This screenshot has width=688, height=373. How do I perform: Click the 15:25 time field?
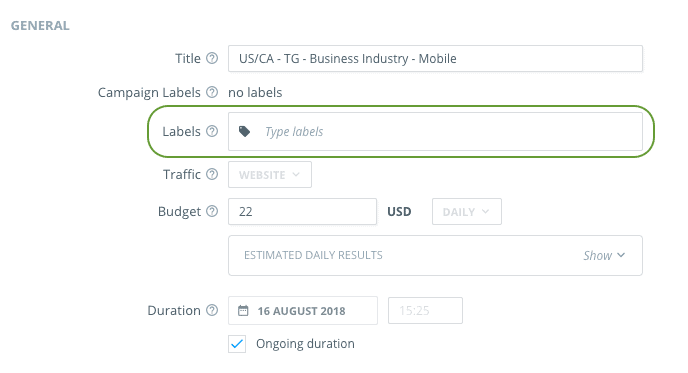tap(425, 311)
